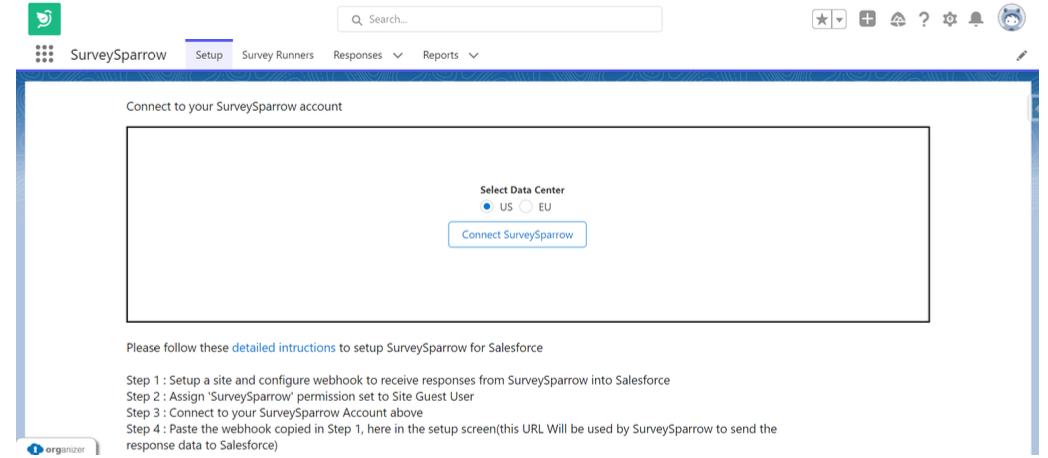Image resolution: width=1048 pixels, height=458 pixels.
Task: Open the user avatar profile menu
Action: click(1011, 19)
